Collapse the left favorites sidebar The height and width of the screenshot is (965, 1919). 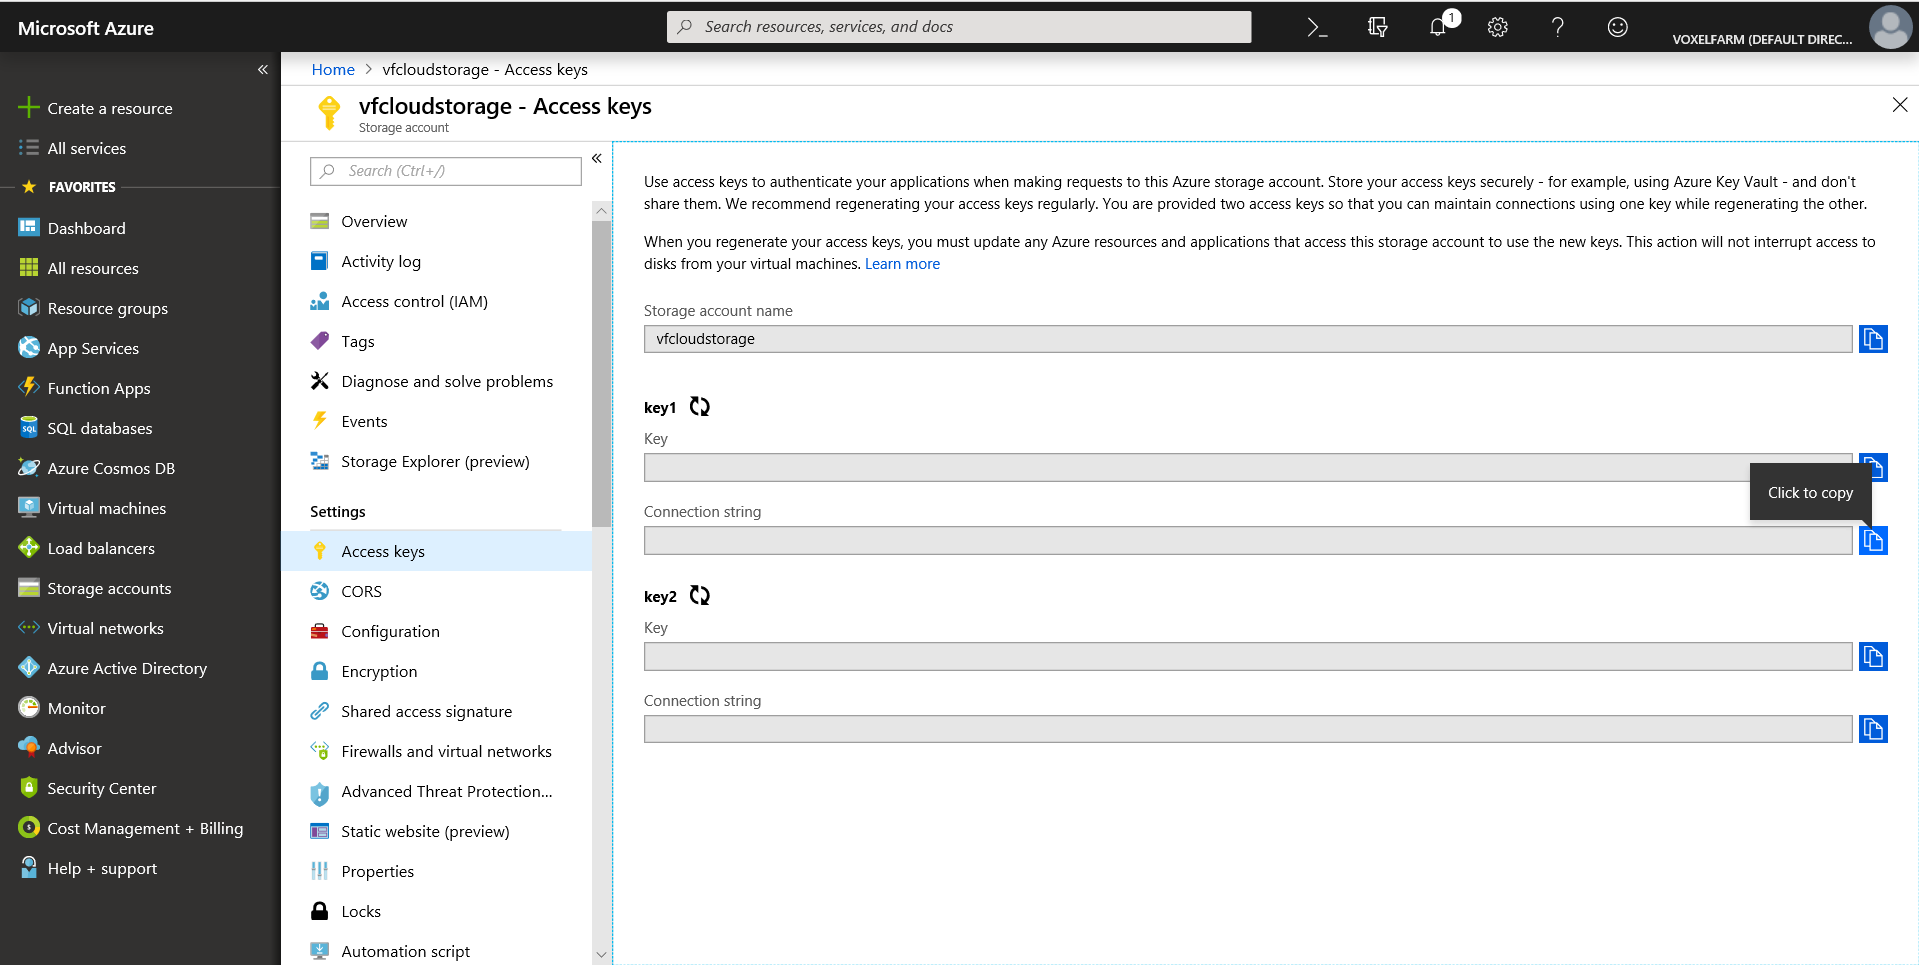[263, 69]
